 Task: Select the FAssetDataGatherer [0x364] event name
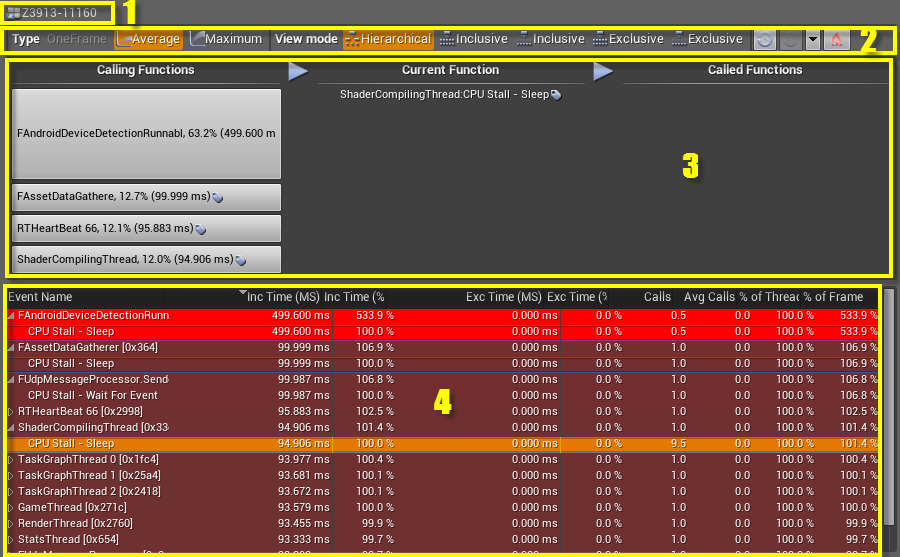[88, 347]
